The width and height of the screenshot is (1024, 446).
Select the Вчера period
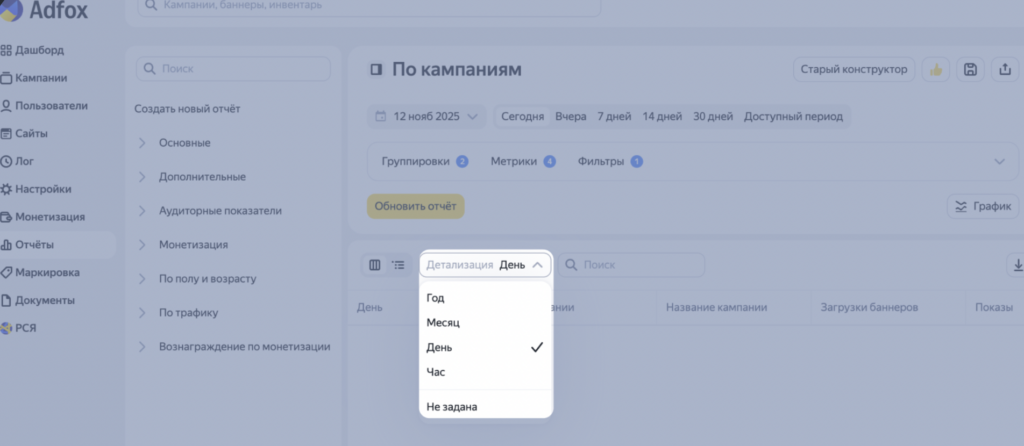(571, 117)
